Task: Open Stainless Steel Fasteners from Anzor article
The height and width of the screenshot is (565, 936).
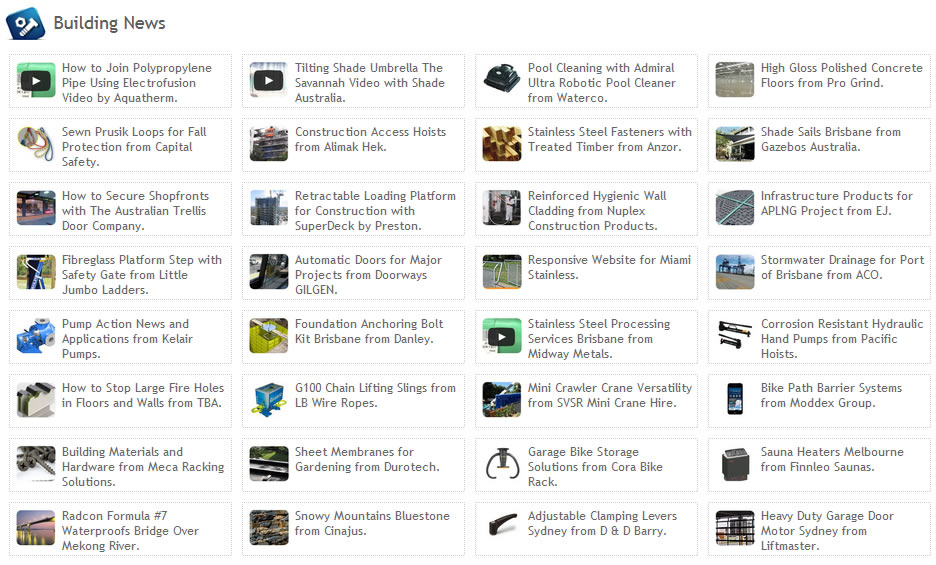Action: [609, 139]
